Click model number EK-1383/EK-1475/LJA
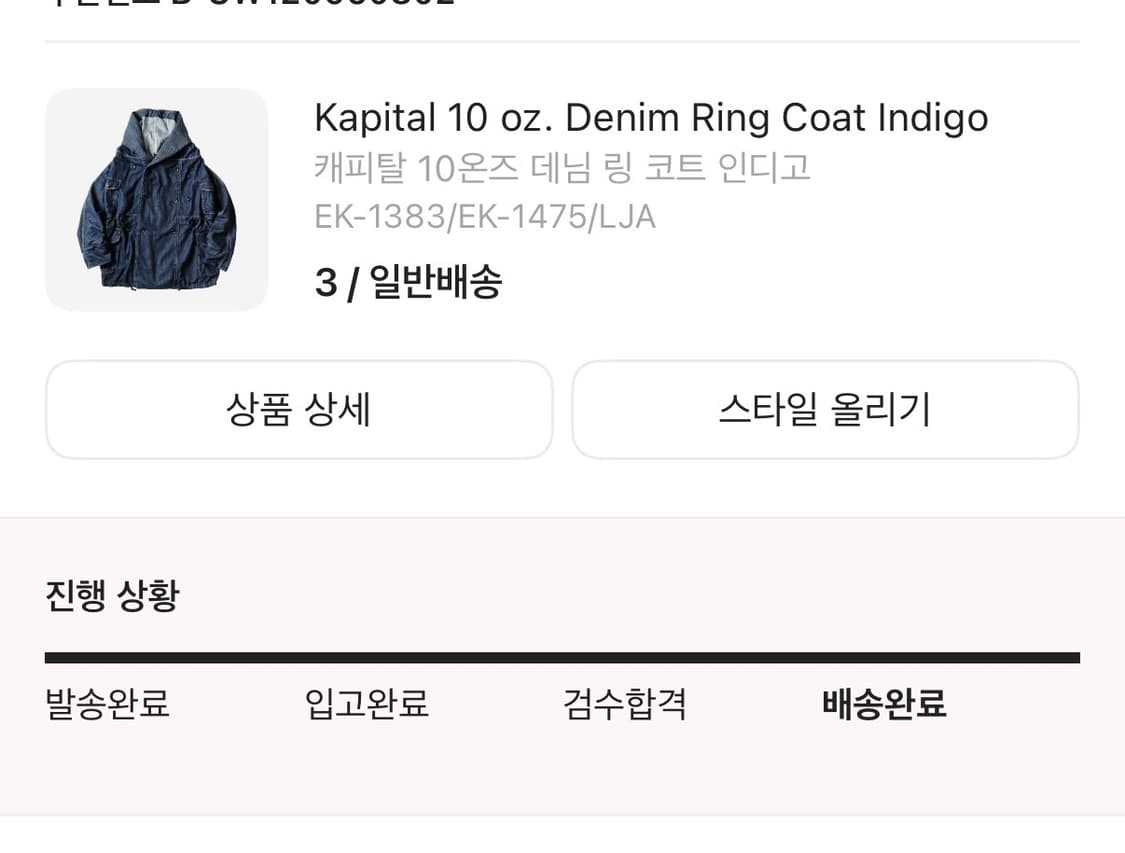The height and width of the screenshot is (853, 1125). pos(485,217)
